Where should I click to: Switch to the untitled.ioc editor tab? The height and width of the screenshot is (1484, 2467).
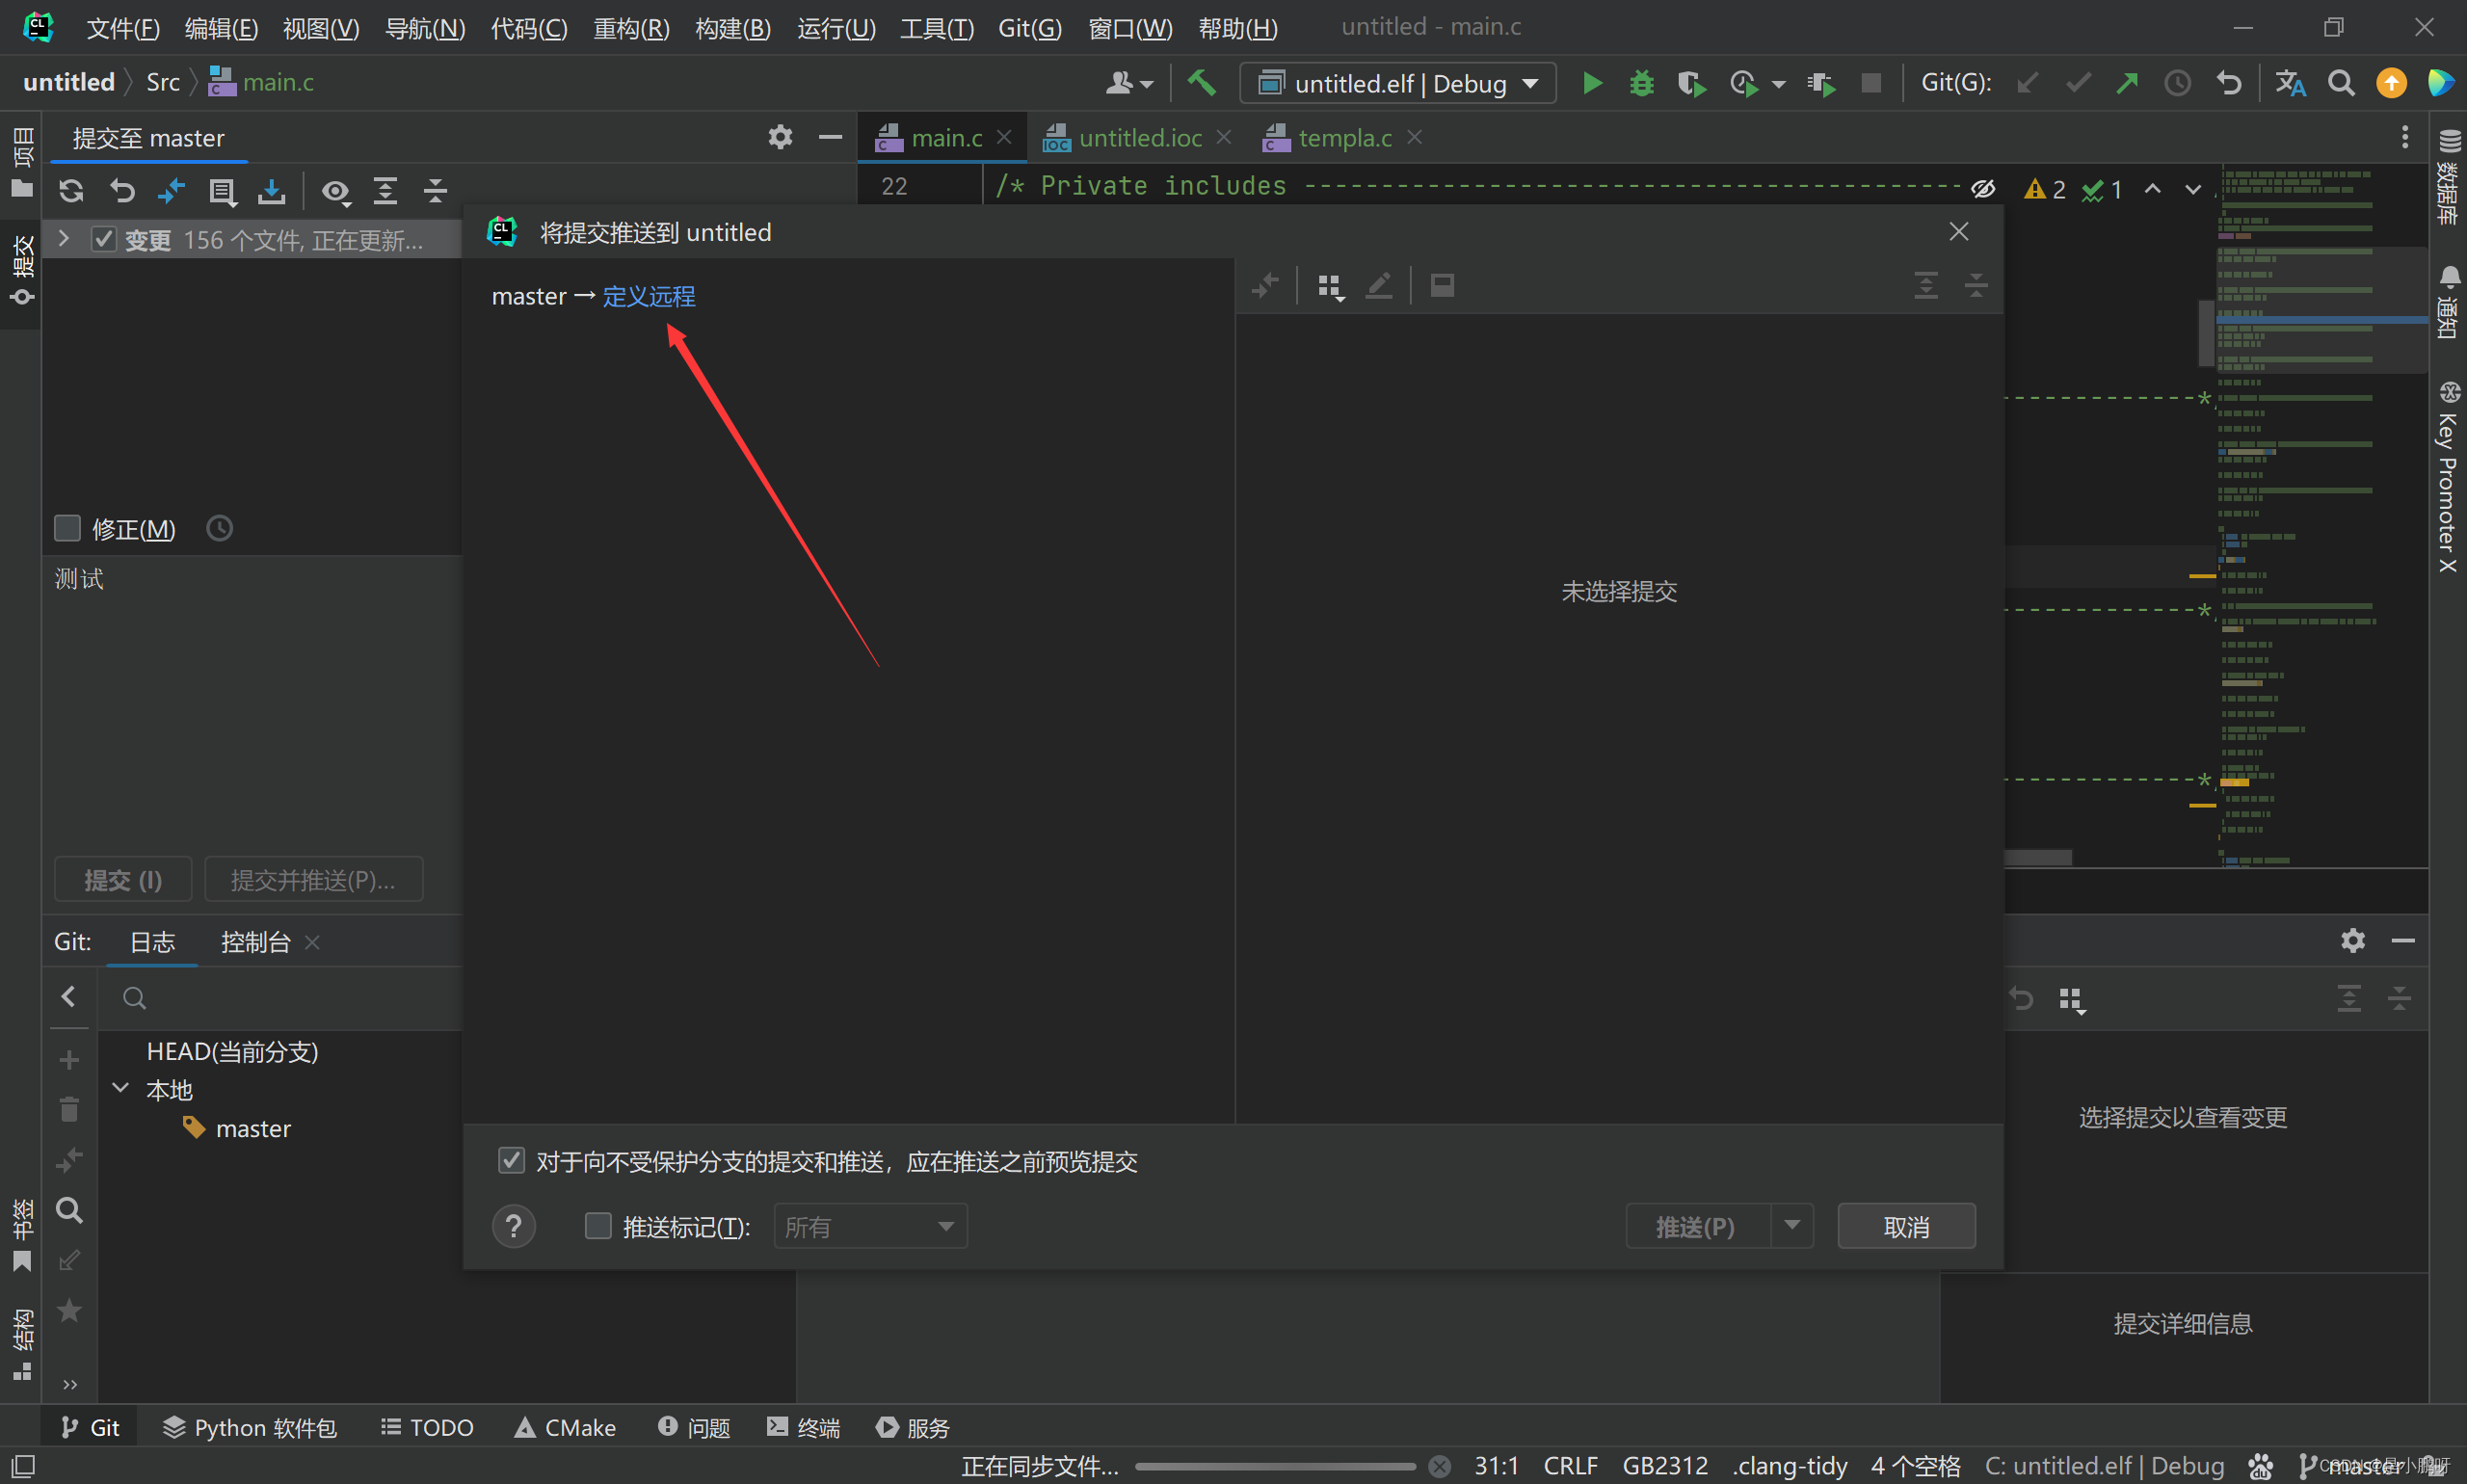tap(1139, 138)
